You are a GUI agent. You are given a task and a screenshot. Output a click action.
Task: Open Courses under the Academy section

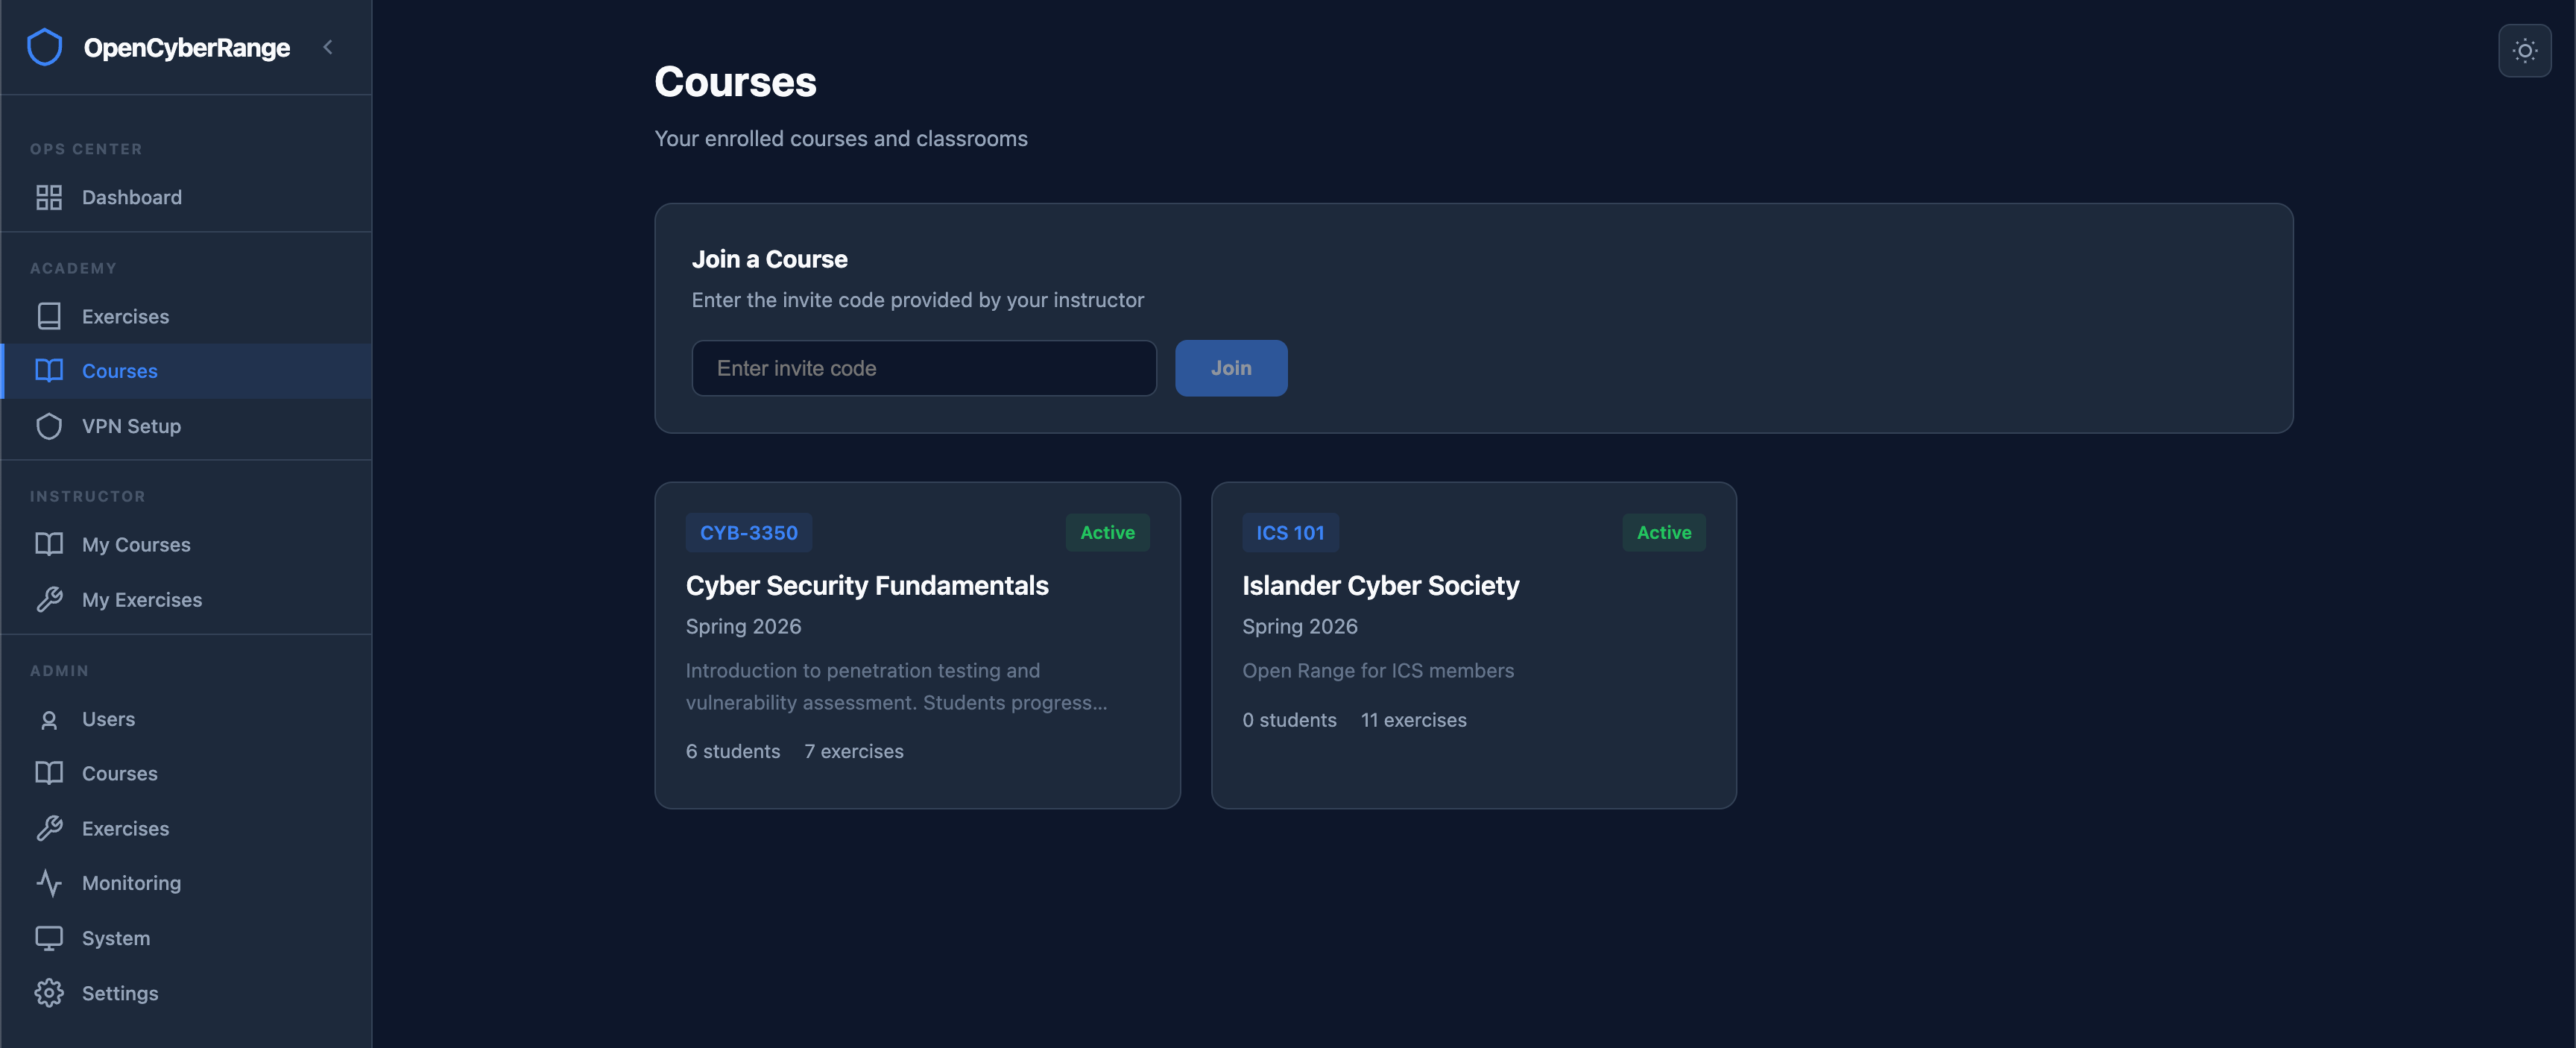(119, 370)
